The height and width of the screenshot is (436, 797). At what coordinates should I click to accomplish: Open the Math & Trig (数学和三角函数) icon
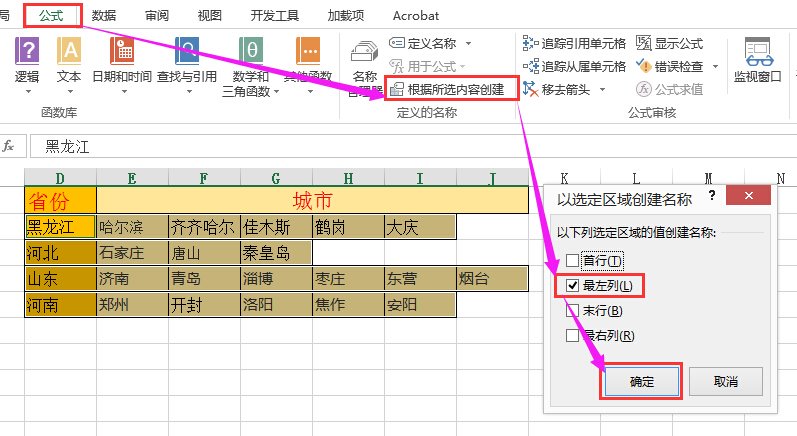(x=251, y=51)
